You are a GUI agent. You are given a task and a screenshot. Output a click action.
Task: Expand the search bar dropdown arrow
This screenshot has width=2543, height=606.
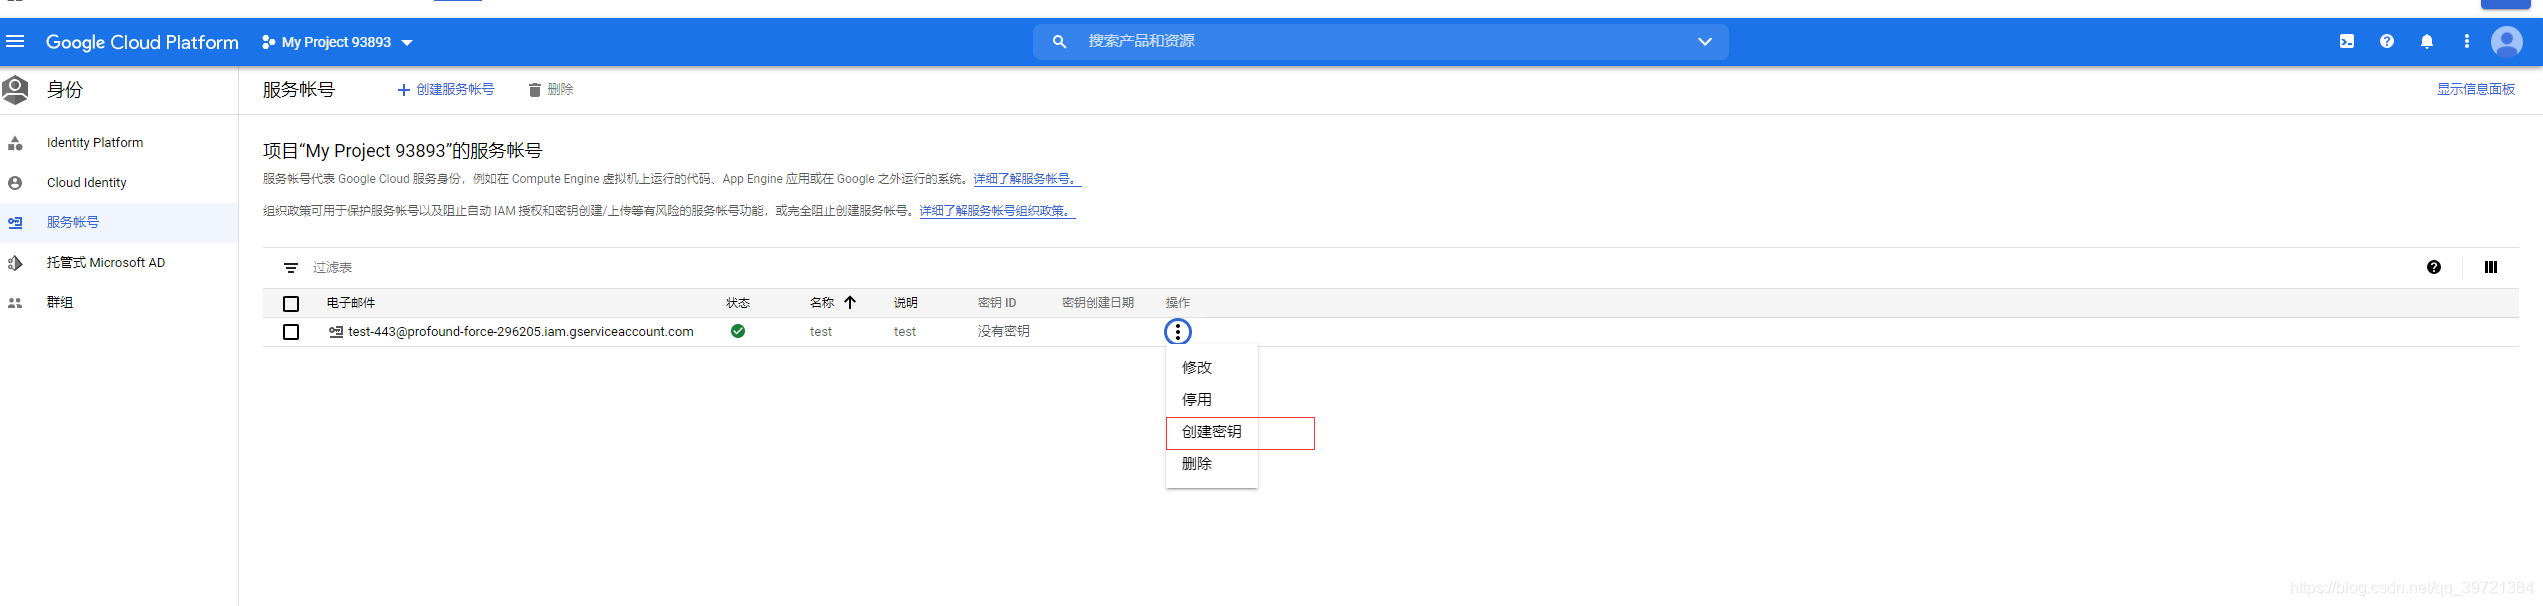1705,41
